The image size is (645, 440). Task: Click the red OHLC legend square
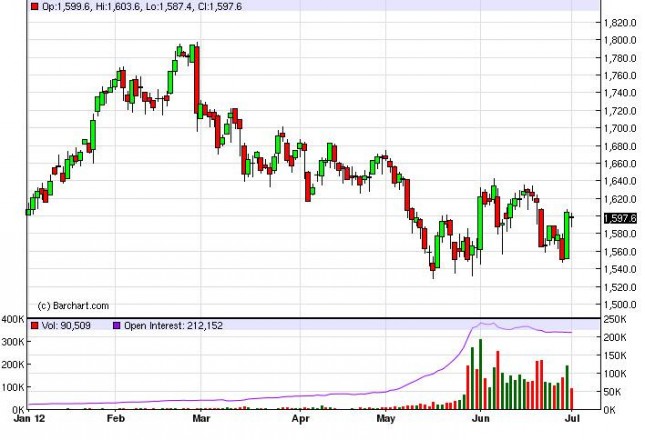(x=35, y=7)
